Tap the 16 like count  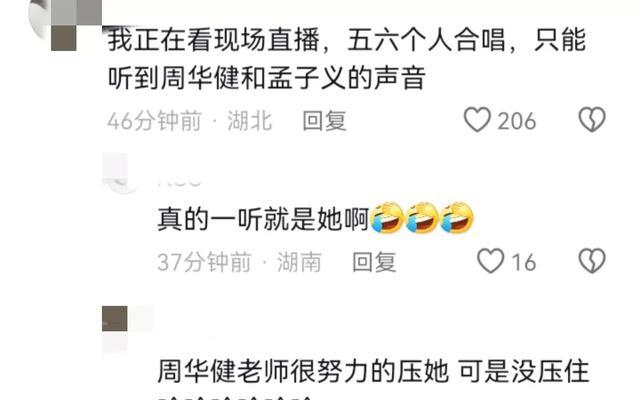[x=524, y=262]
